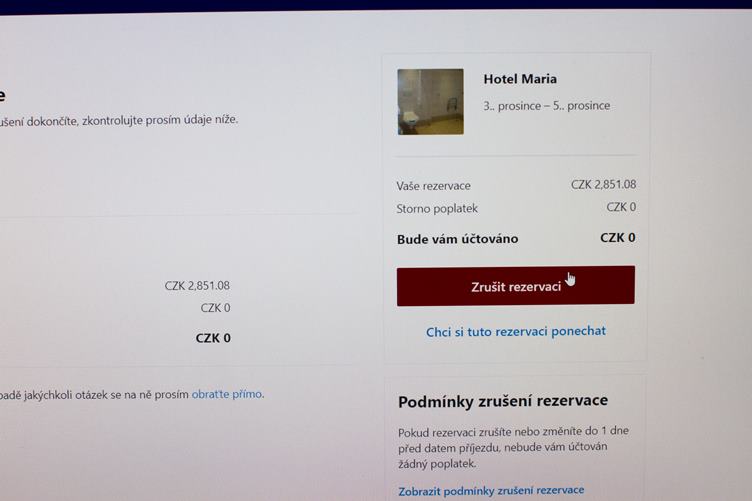The image size is (752, 501).
Task: Click the Zrušit rezervaci button
Action: point(516,286)
